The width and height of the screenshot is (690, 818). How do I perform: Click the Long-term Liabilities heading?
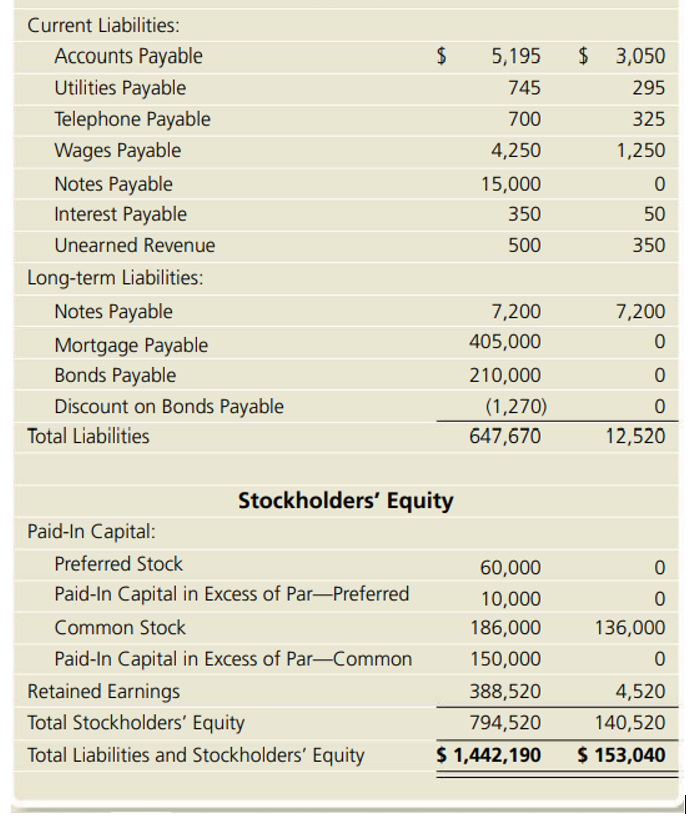(115, 277)
